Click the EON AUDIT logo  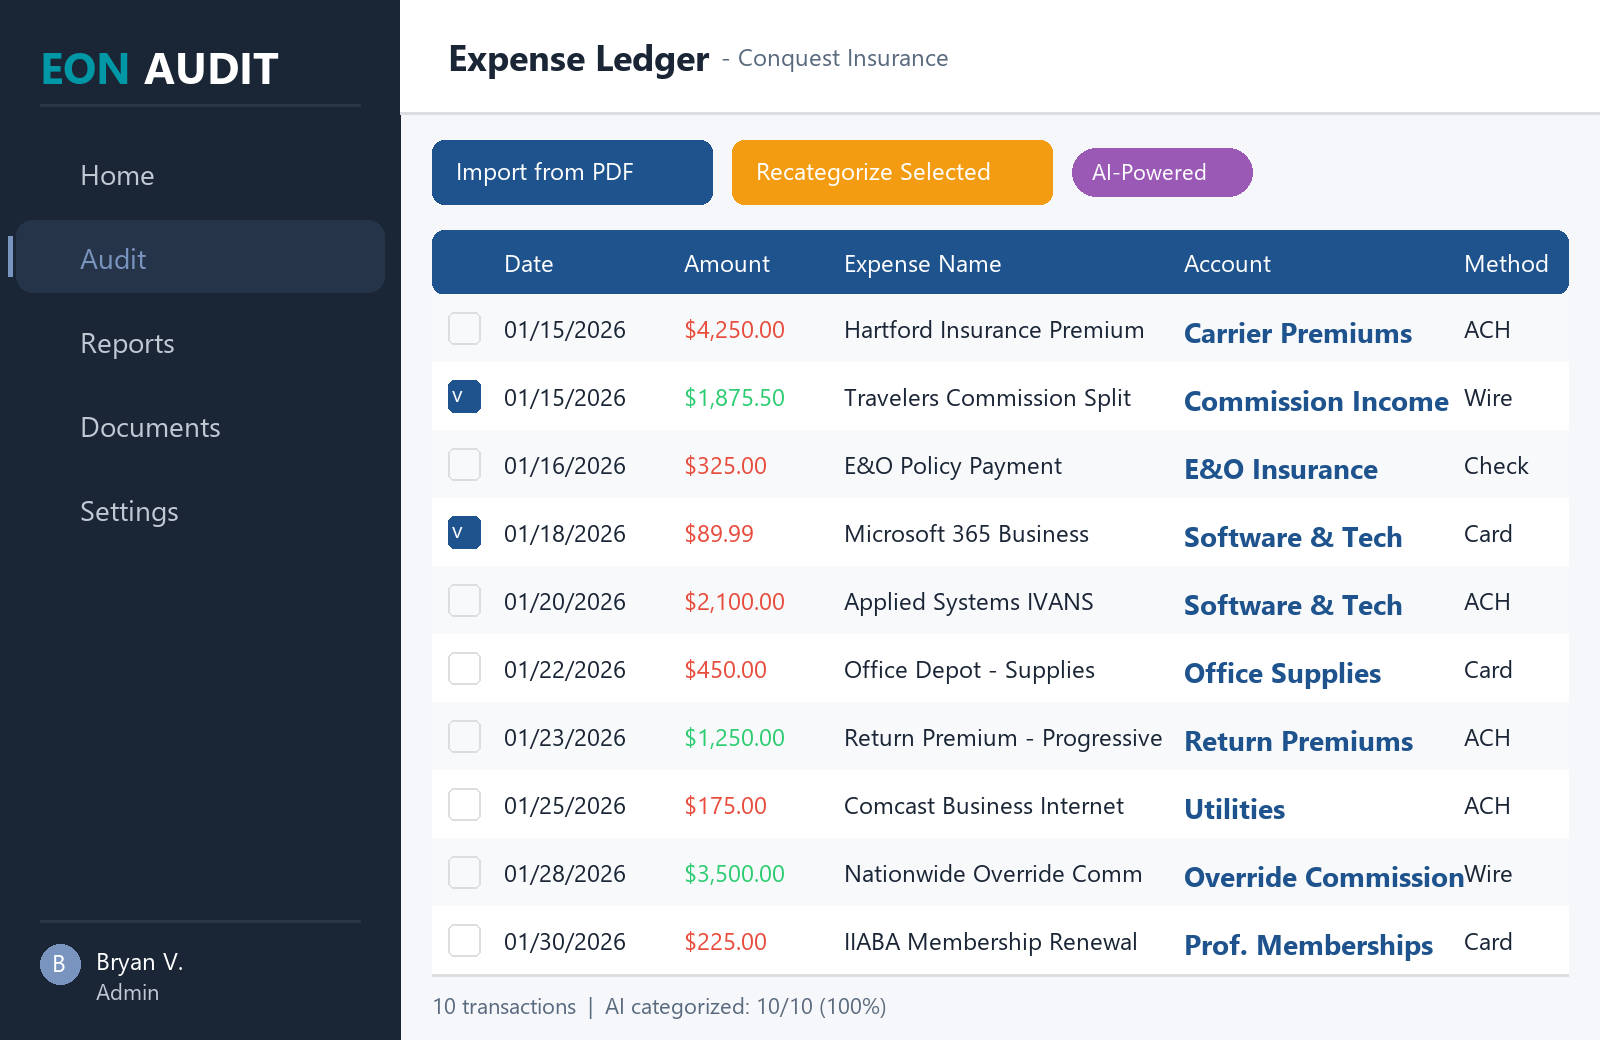click(158, 69)
